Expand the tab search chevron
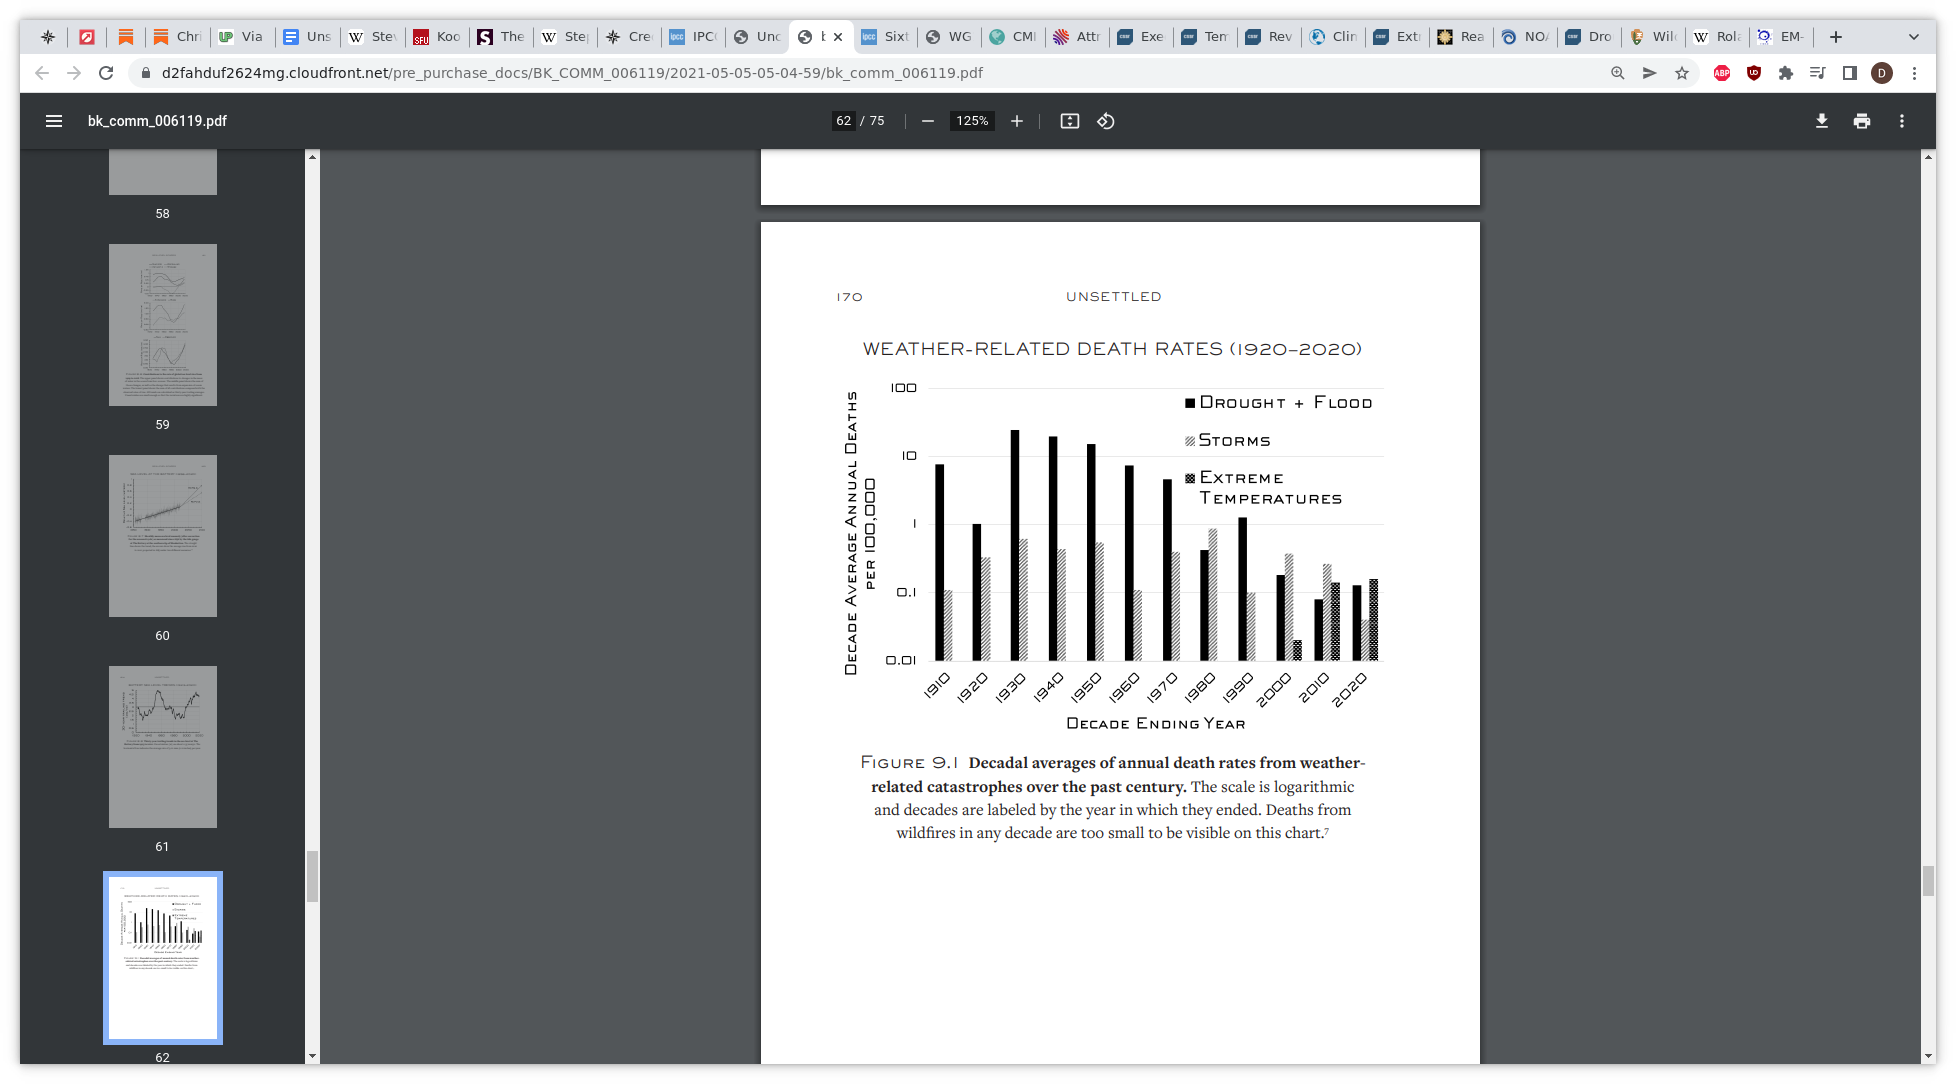 [1913, 37]
